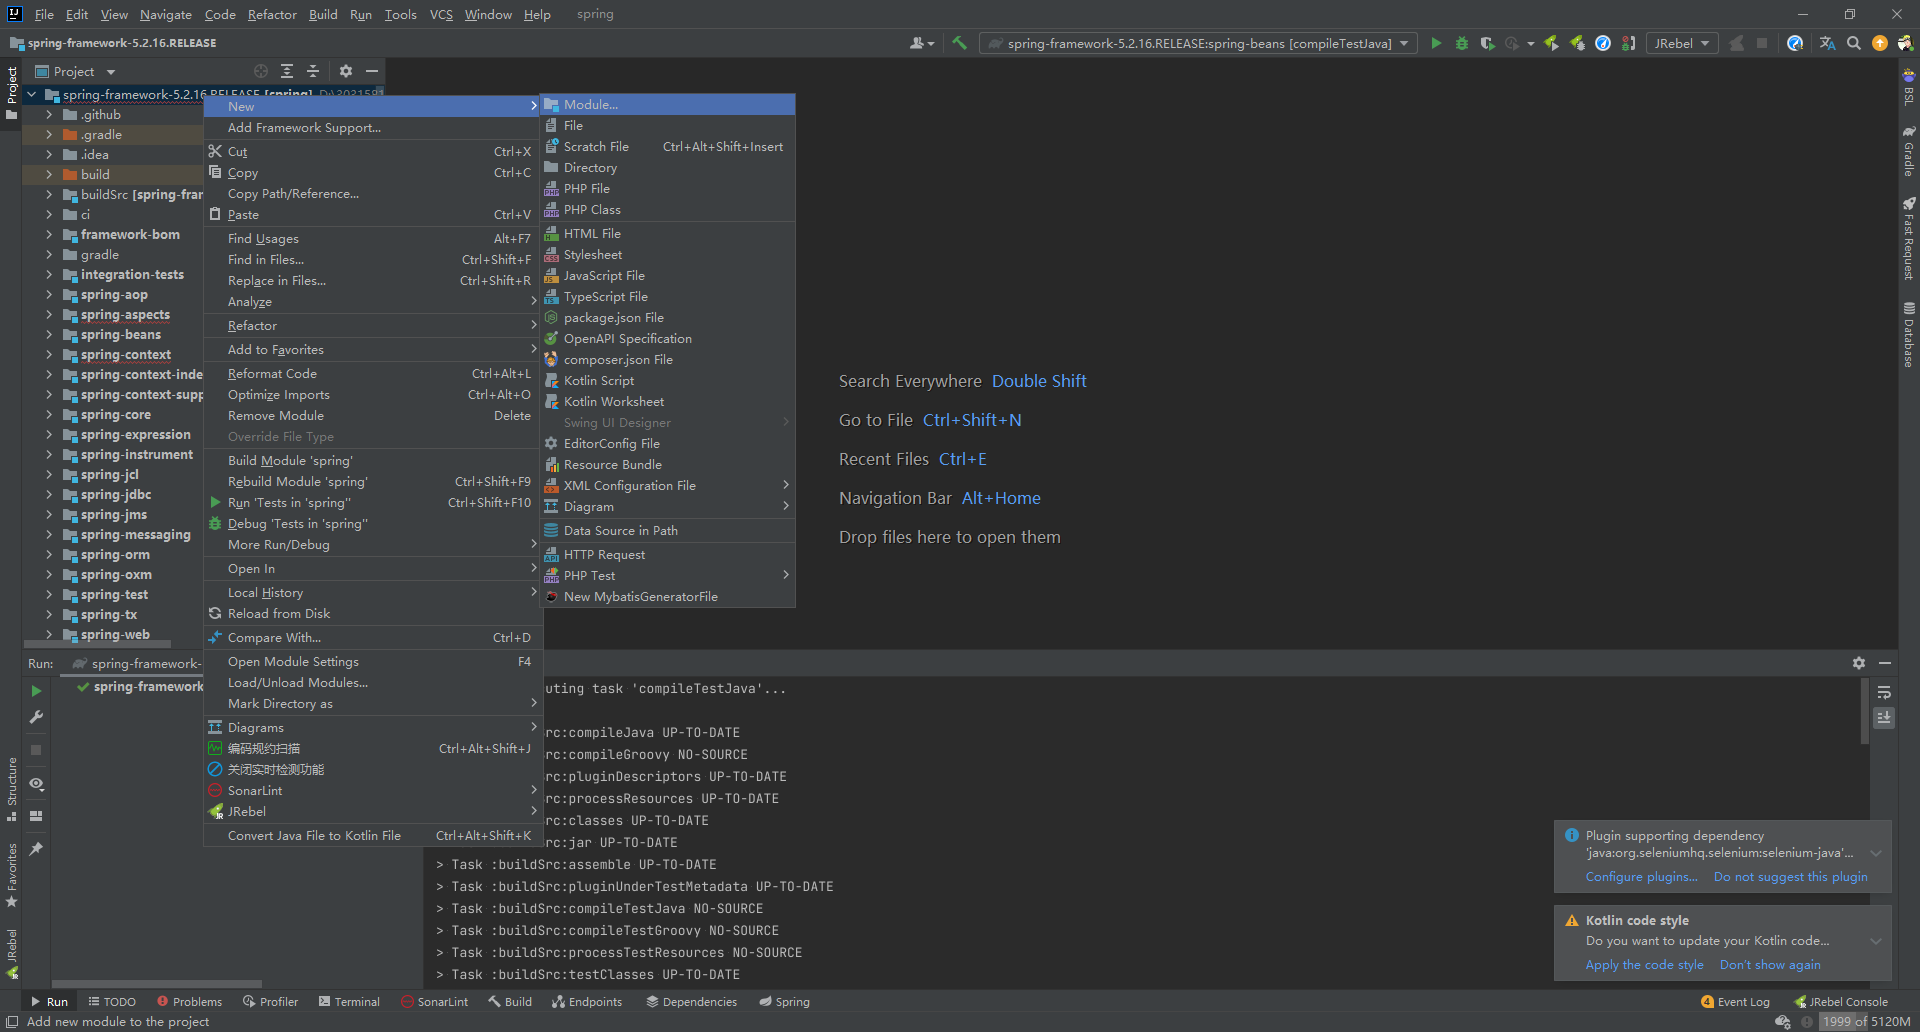
Task: Select Module... in the New submenu
Action: (x=668, y=105)
